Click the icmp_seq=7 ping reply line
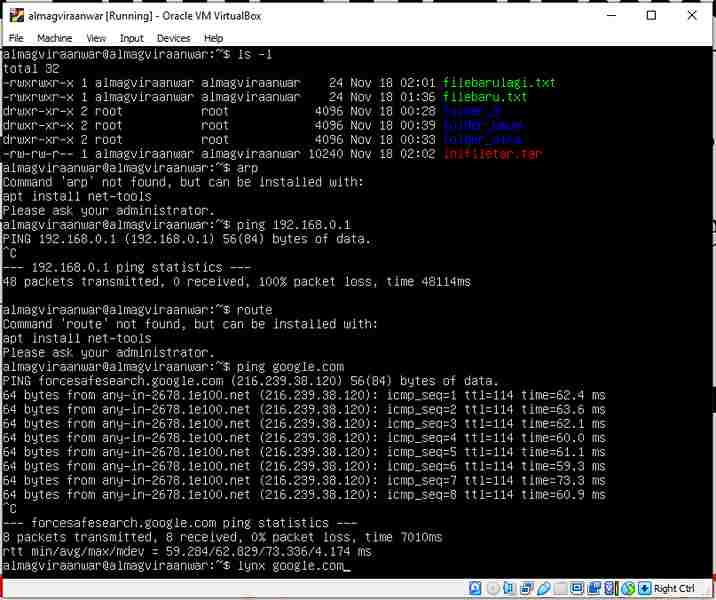The width and height of the screenshot is (716, 600). pyautogui.click(x=304, y=480)
